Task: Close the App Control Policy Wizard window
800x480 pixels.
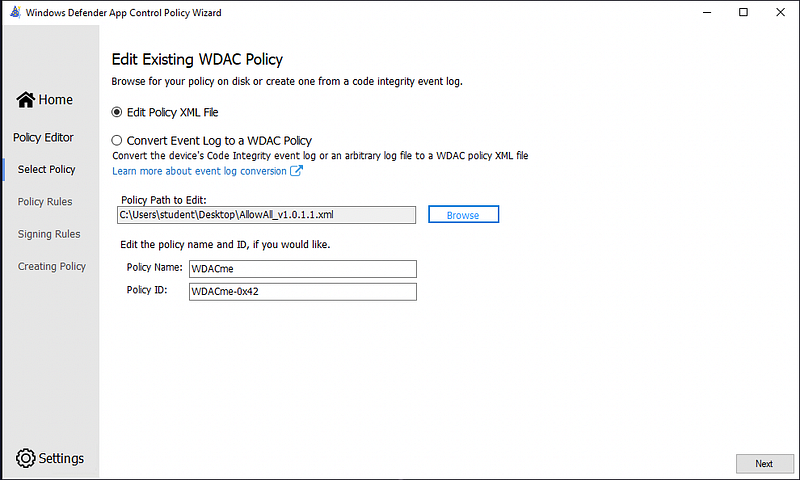Action: (778, 12)
